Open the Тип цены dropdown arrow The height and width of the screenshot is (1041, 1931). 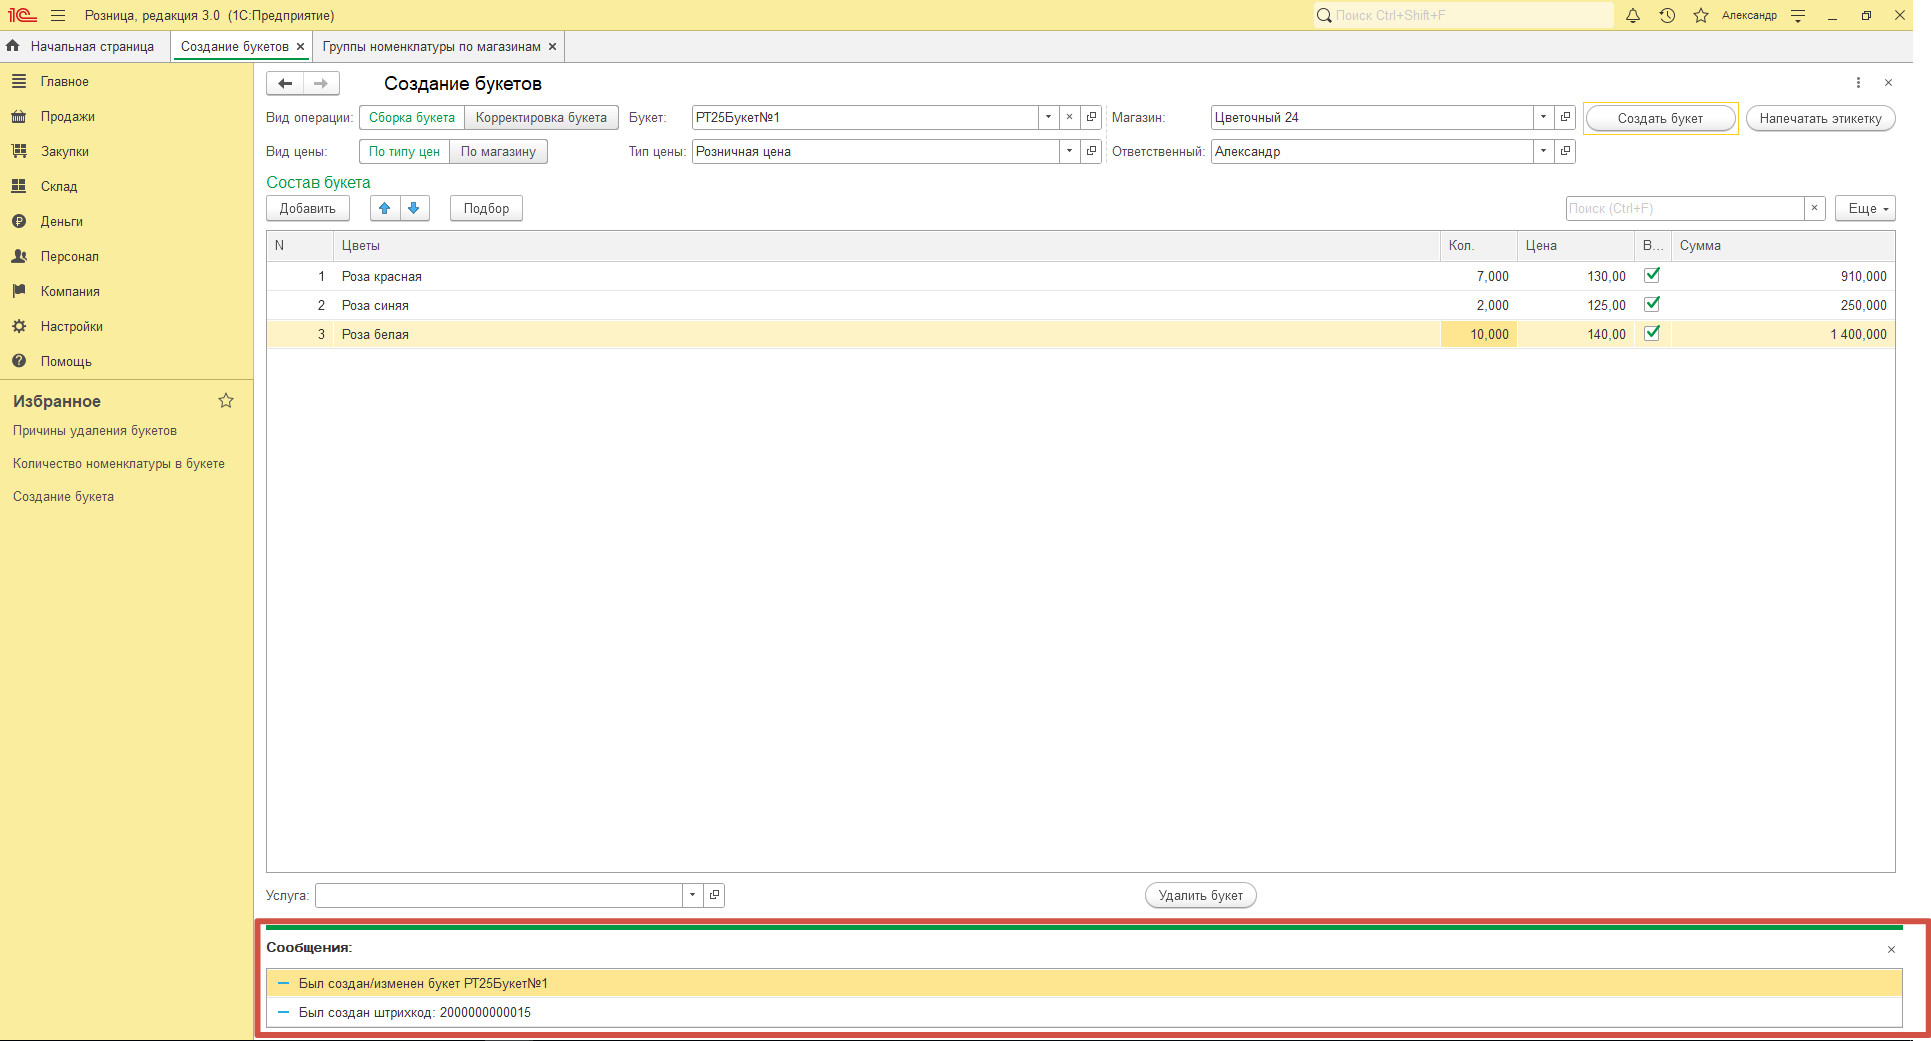[x=1069, y=151]
